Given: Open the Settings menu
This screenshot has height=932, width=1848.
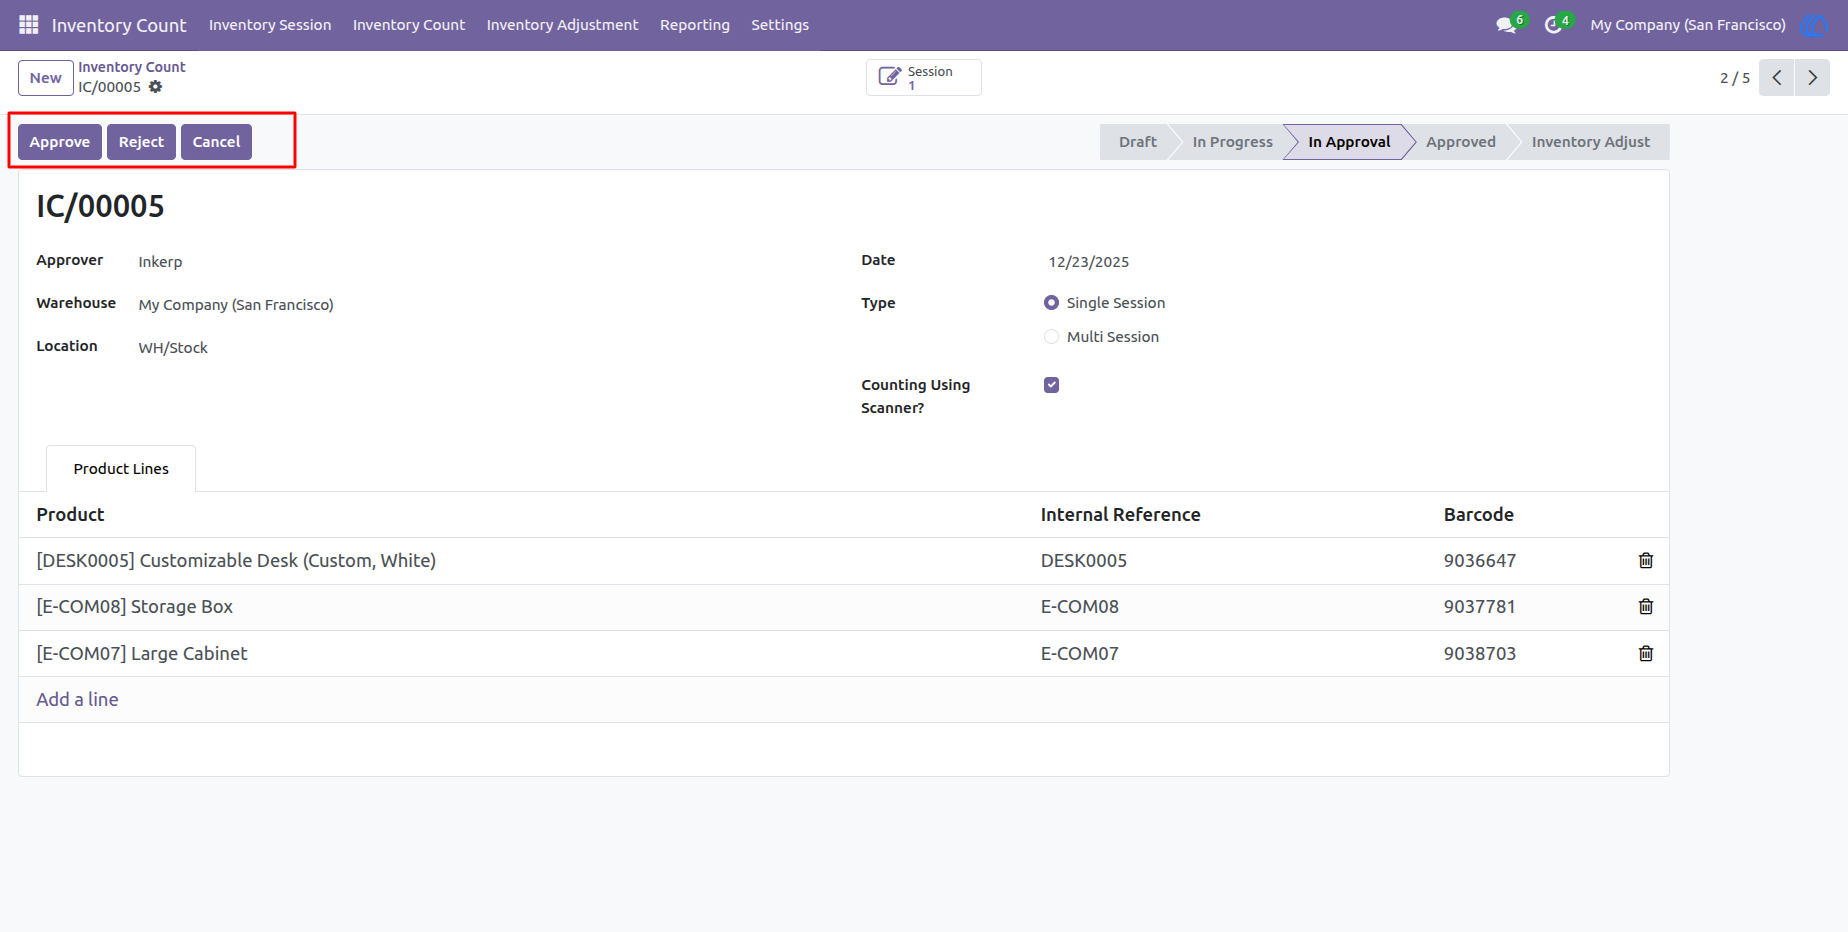Looking at the screenshot, I should point(780,25).
